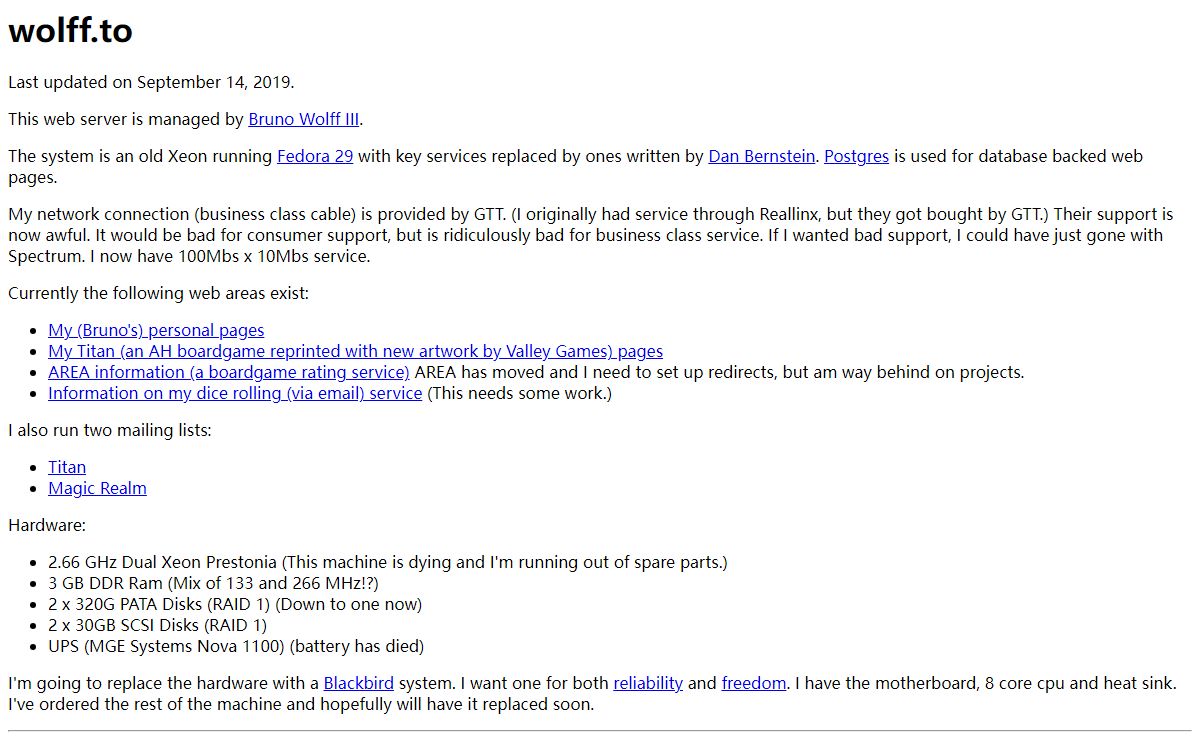Click the freedom link
The height and width of the screenshot is (740, 1200).
[754, 683]
